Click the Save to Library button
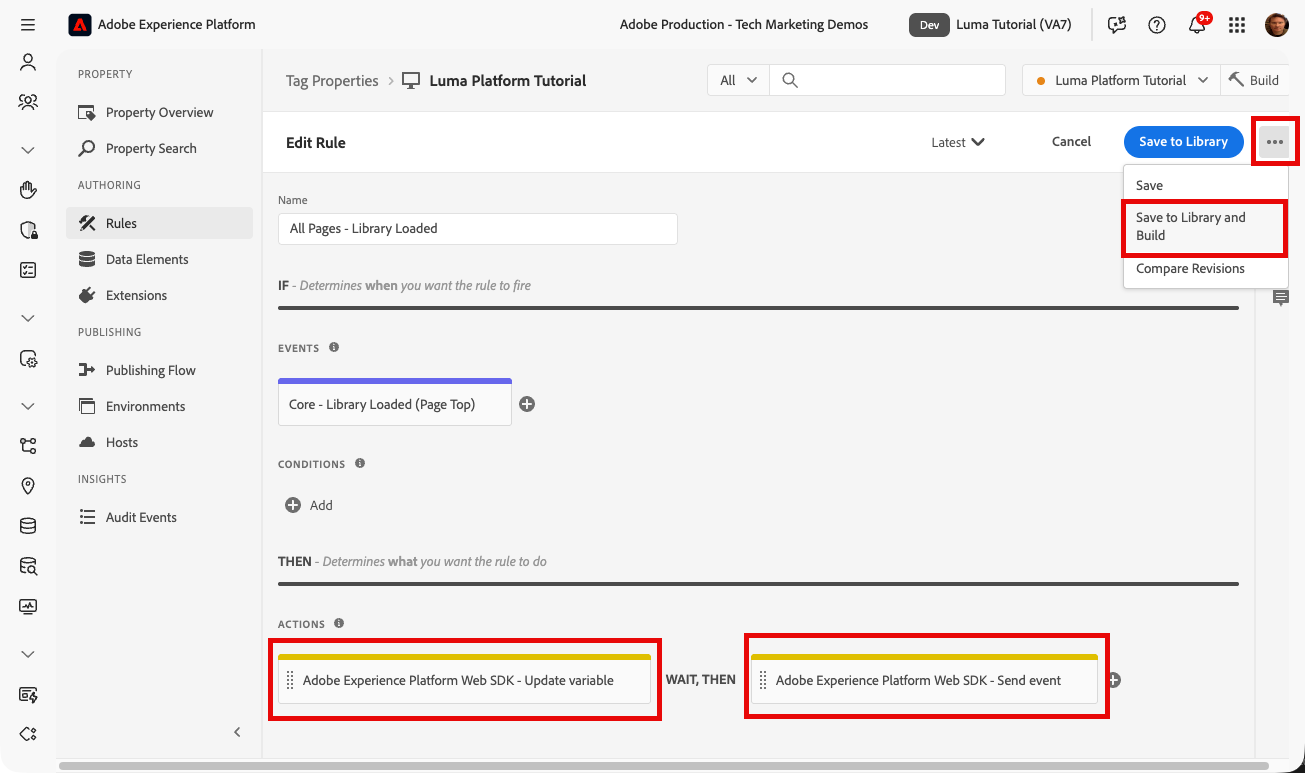Viewport: 1305px width, 773px height. pyautogui.click(x=1183, y=142)
